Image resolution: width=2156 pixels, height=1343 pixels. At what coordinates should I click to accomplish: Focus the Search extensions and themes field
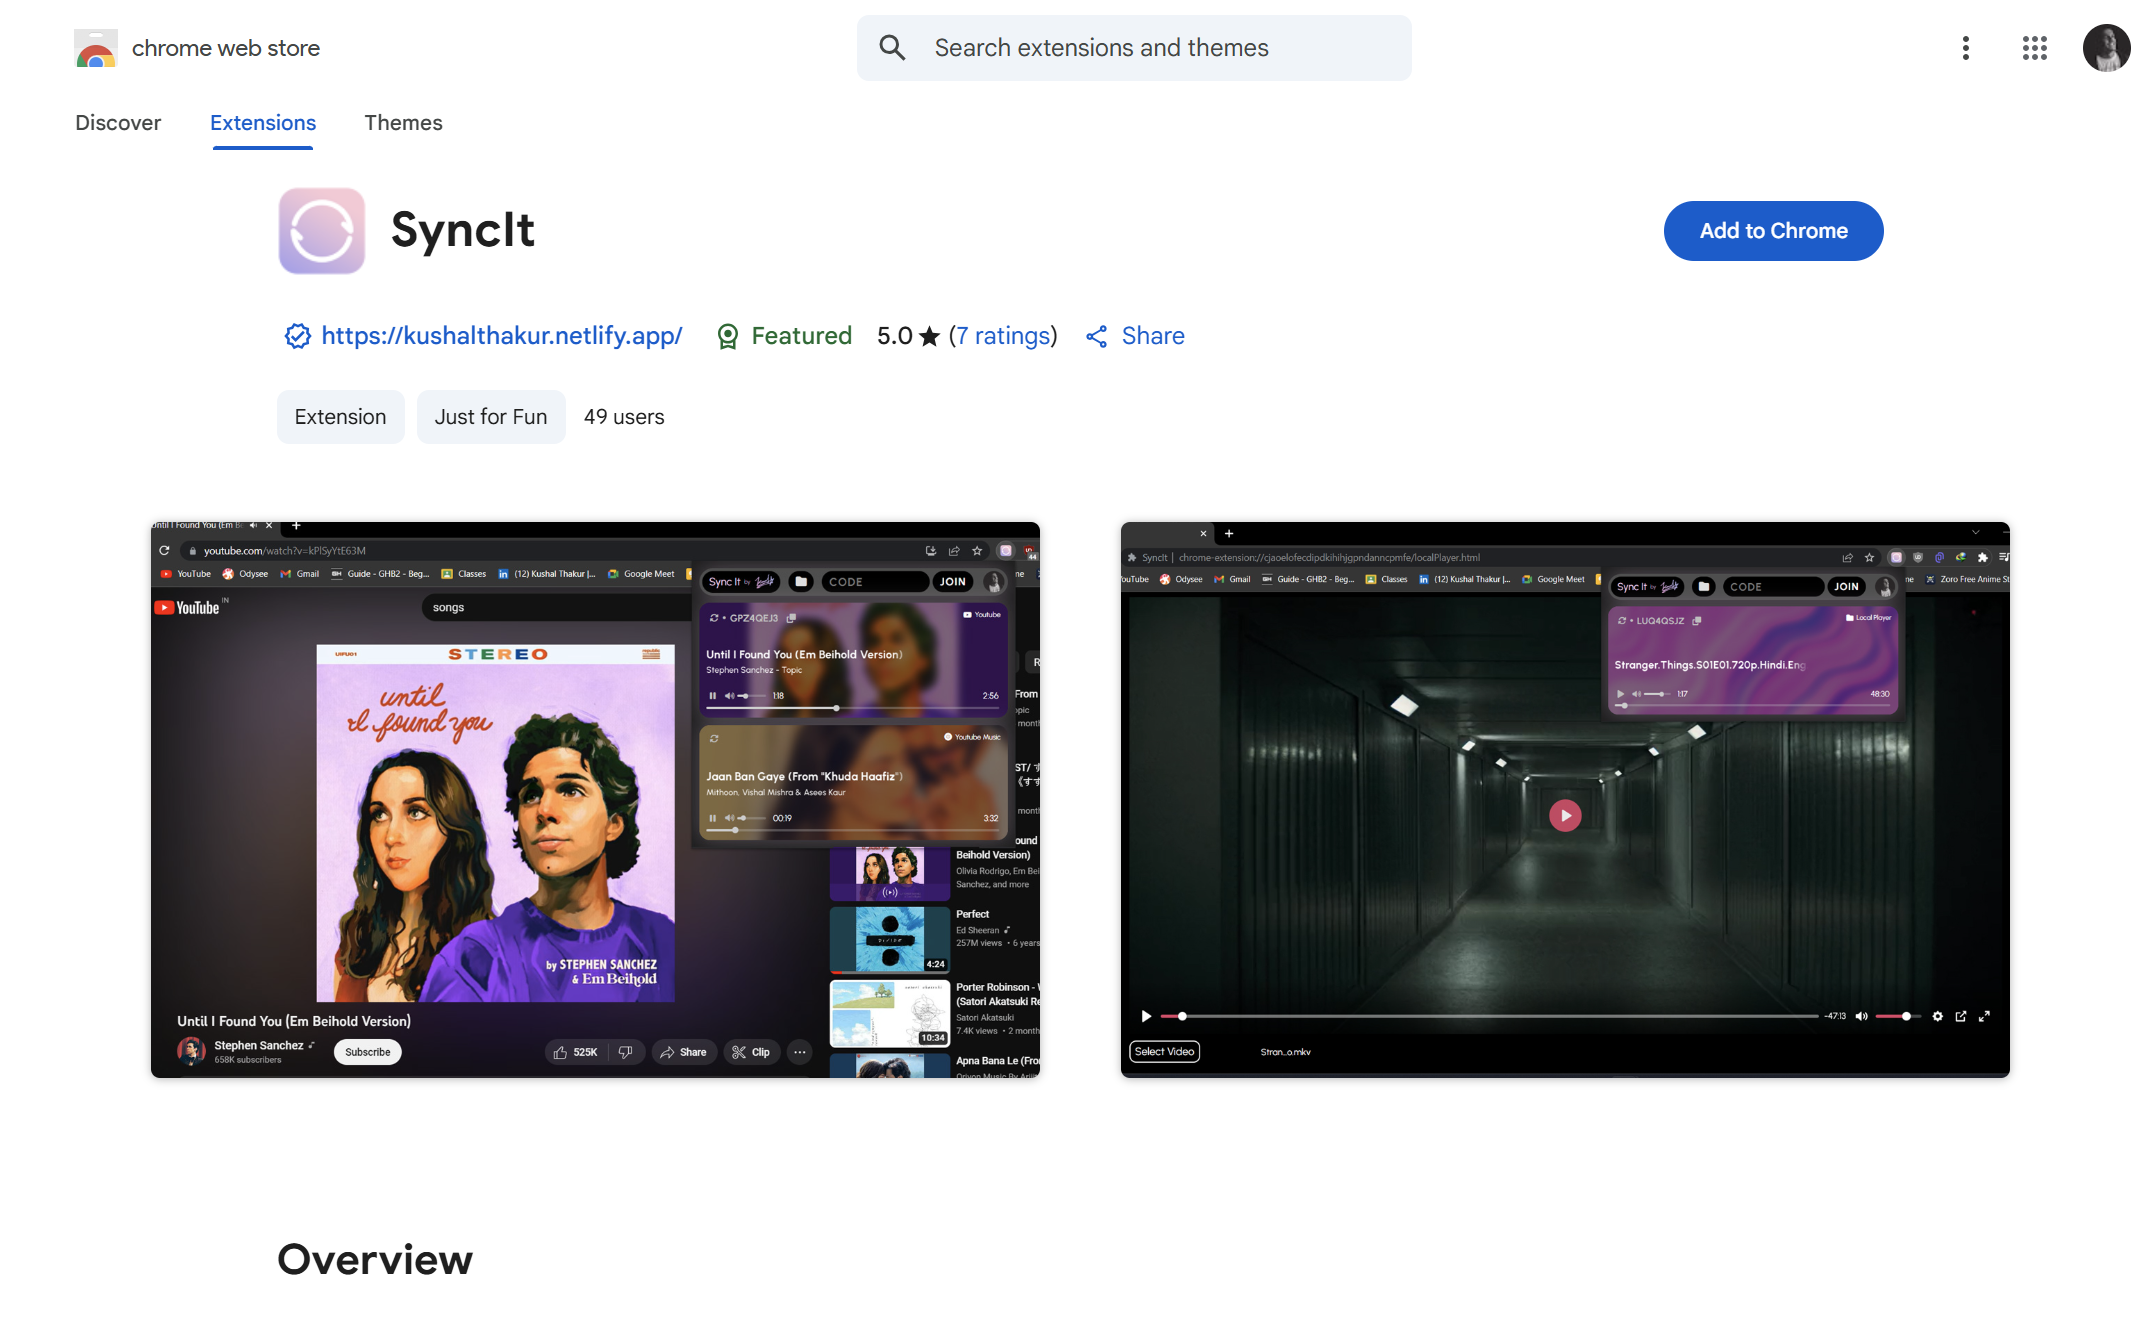coord(1134,48)
